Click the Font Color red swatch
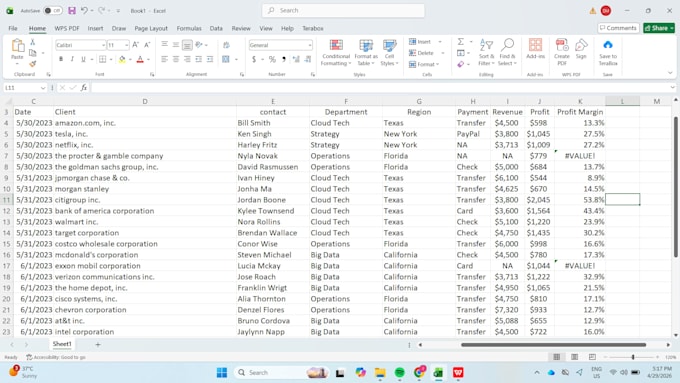The width and height of the screenshot is (680, 383). pos(140,59)
